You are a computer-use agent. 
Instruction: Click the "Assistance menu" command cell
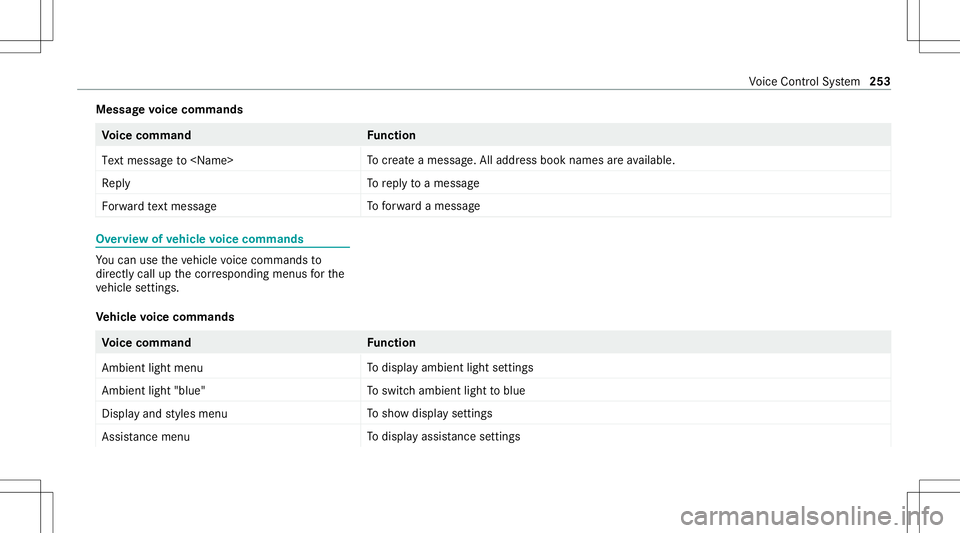click(146, 437)
